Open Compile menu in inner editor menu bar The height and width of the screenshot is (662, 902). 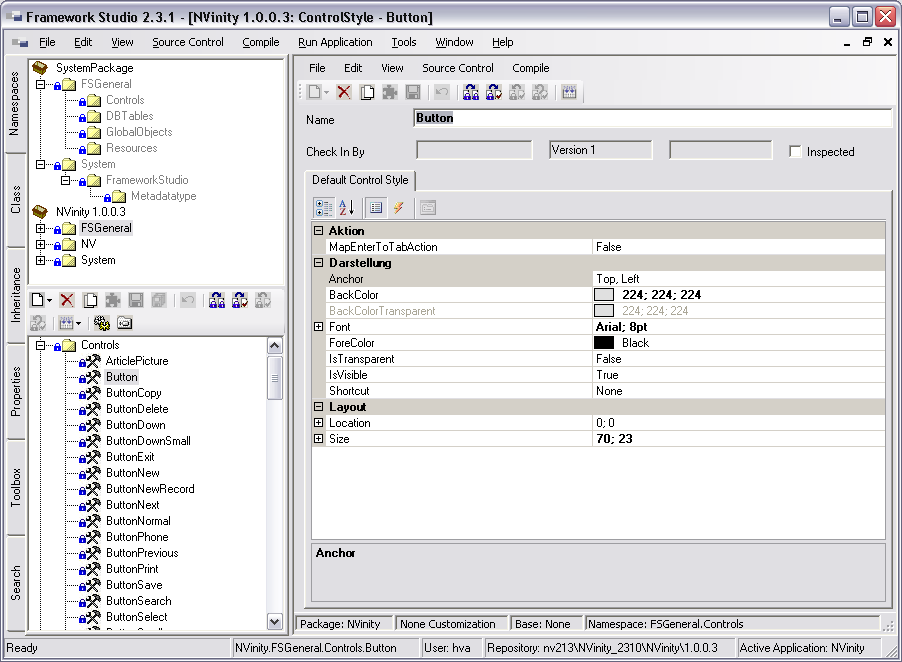point(530,68)
